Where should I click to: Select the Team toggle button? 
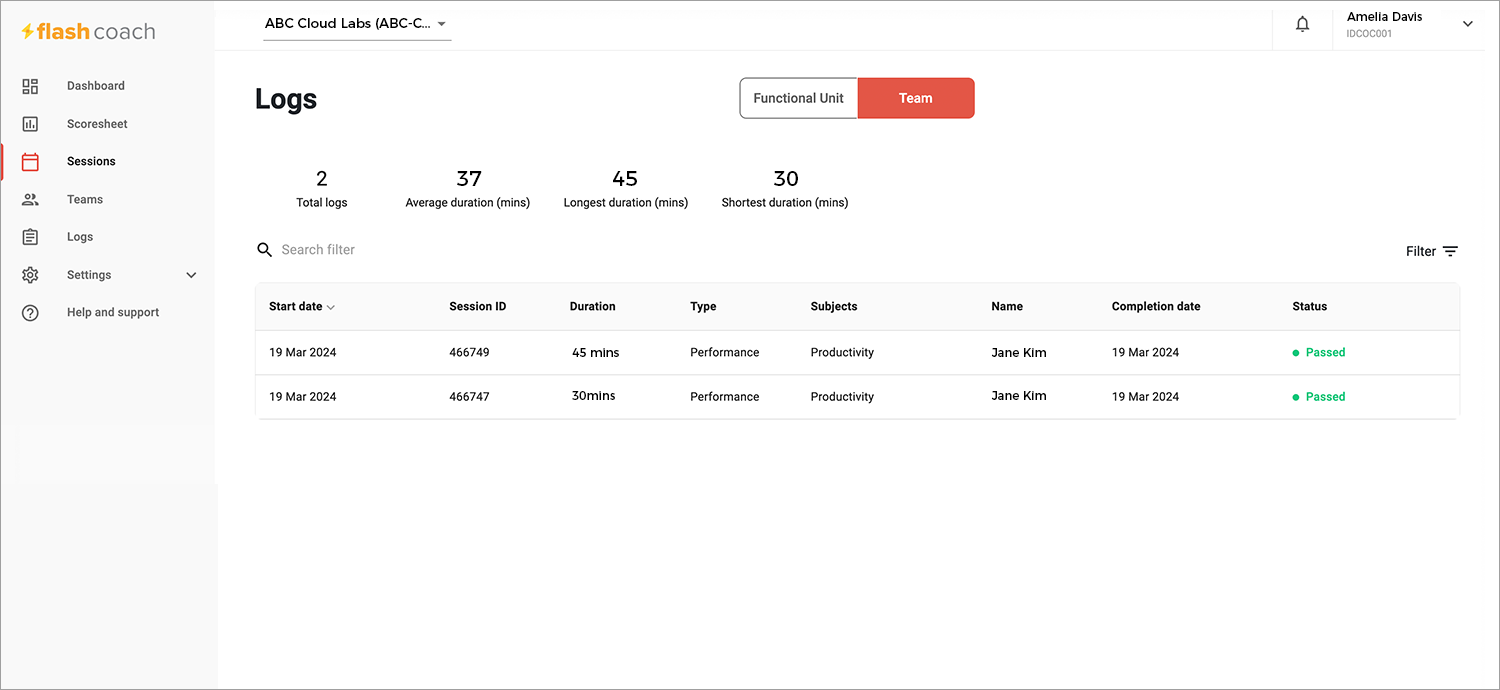[916, 98]
